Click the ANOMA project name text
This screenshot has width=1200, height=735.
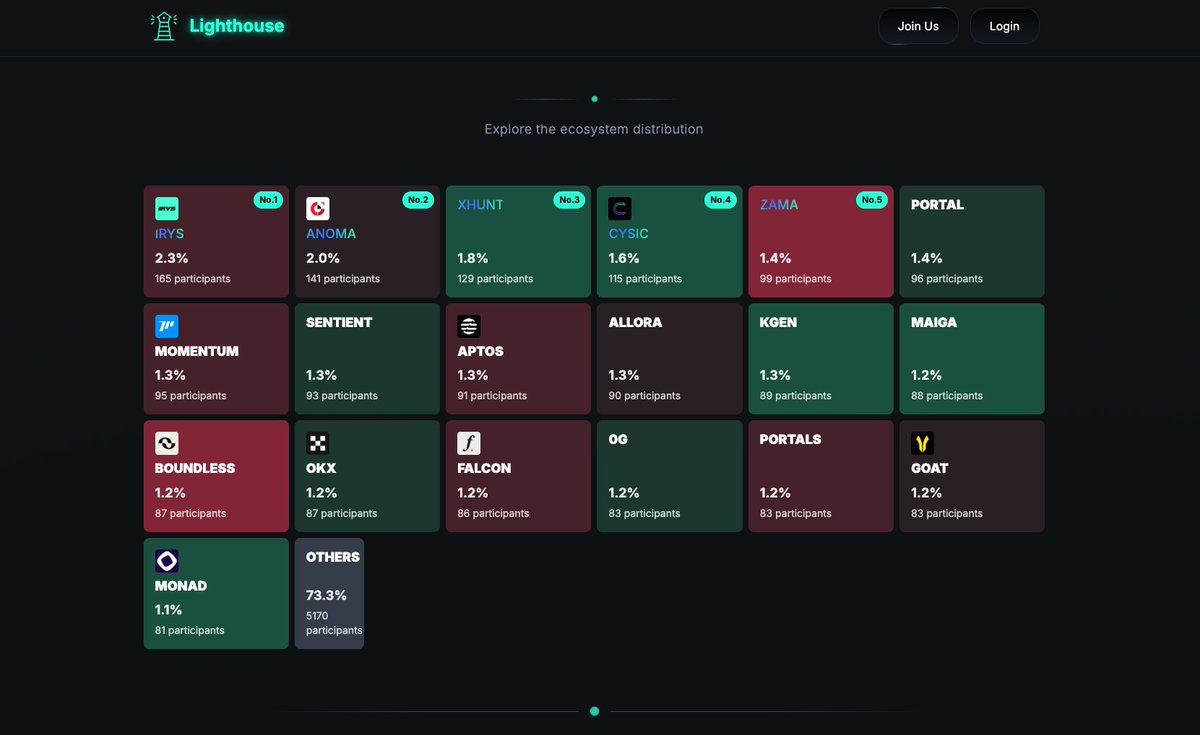tap(331, 234)
